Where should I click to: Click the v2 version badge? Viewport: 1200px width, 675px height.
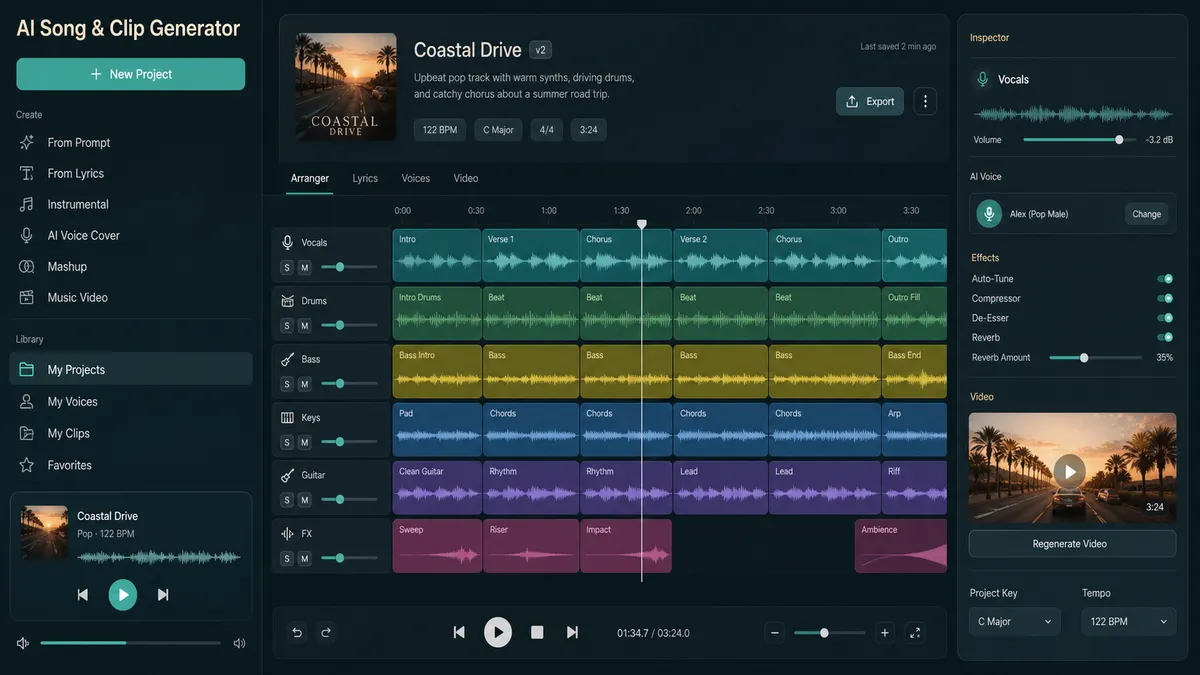click(541, 50)
